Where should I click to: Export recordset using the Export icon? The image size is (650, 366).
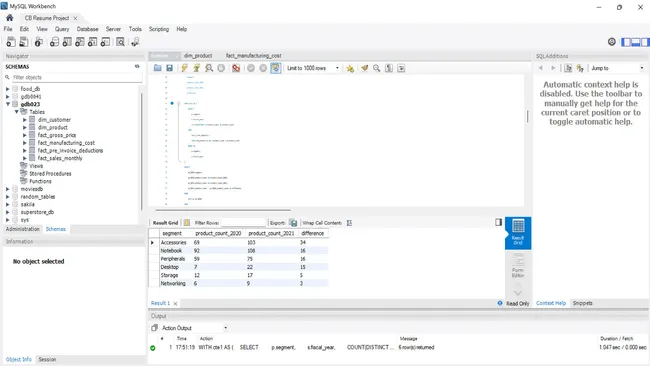tap(293, 223)
